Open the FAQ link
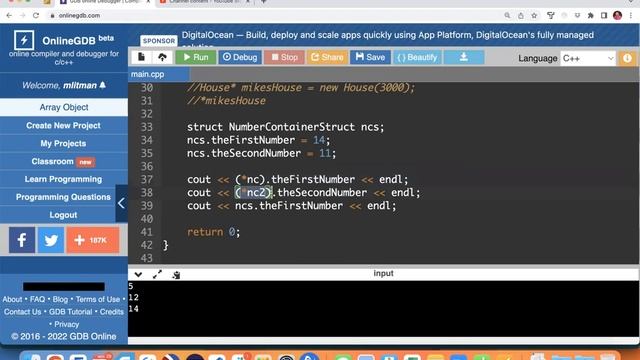The image size is (640, 360). [38, 299]
